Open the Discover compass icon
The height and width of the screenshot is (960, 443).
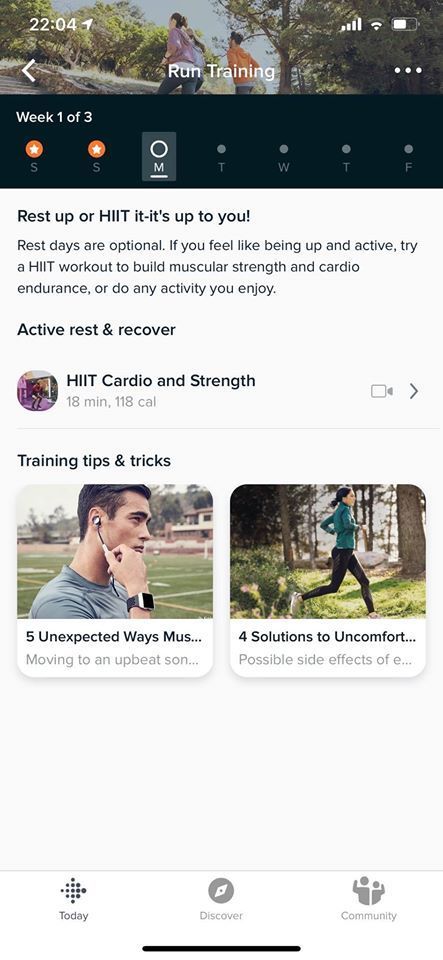click(x=221, y=890)
